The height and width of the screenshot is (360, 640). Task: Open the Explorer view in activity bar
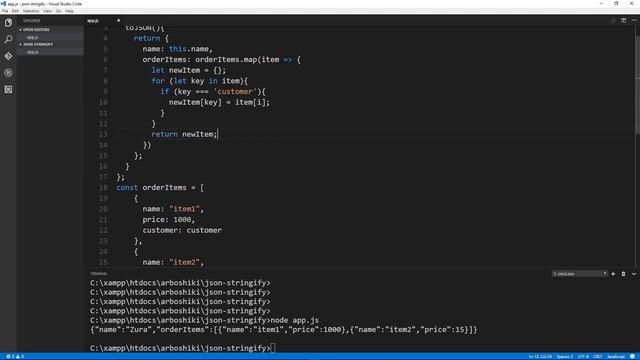pyautogui.click(x=8, y=22)
